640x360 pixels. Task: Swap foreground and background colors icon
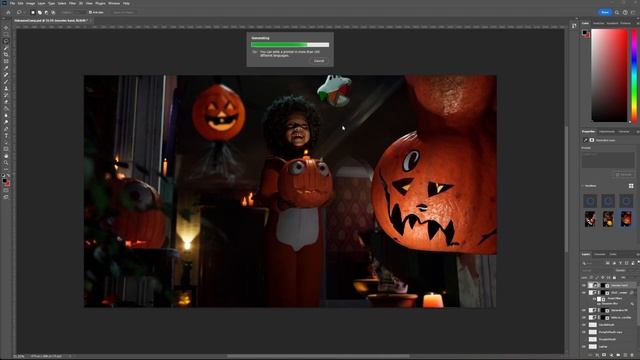point(8,175)
